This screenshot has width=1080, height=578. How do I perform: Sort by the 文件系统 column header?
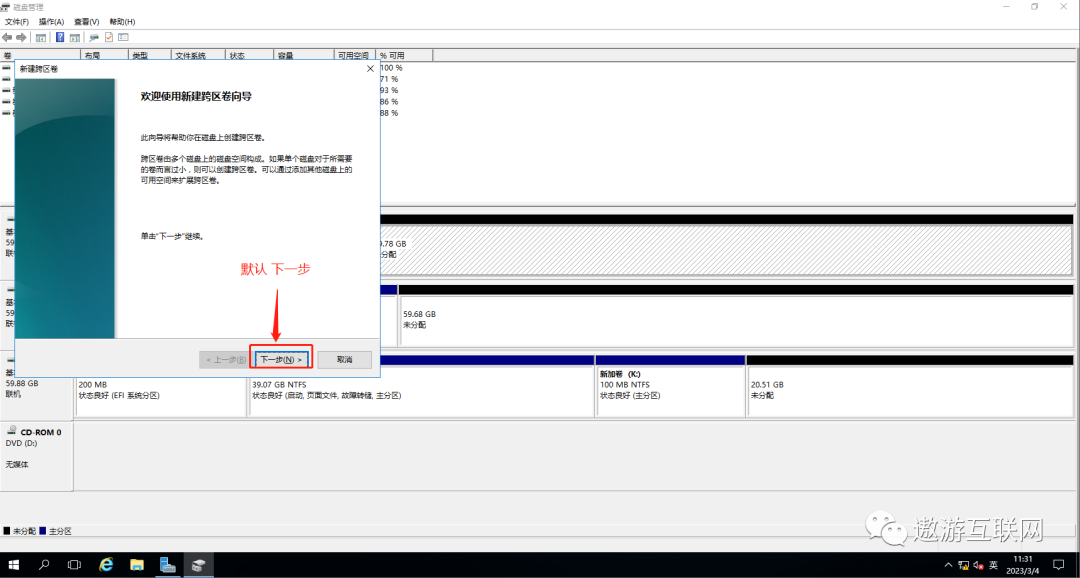[198, 55]
